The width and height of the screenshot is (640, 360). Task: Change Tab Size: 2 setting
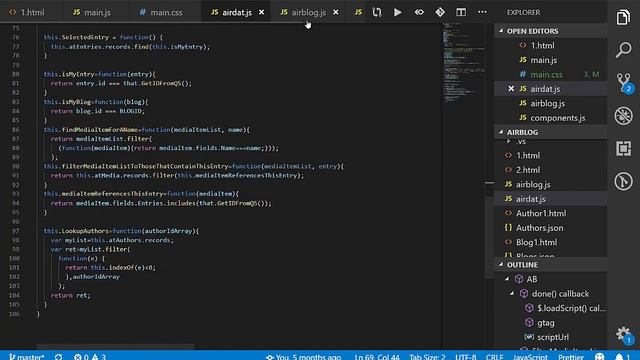pos(427,357)
